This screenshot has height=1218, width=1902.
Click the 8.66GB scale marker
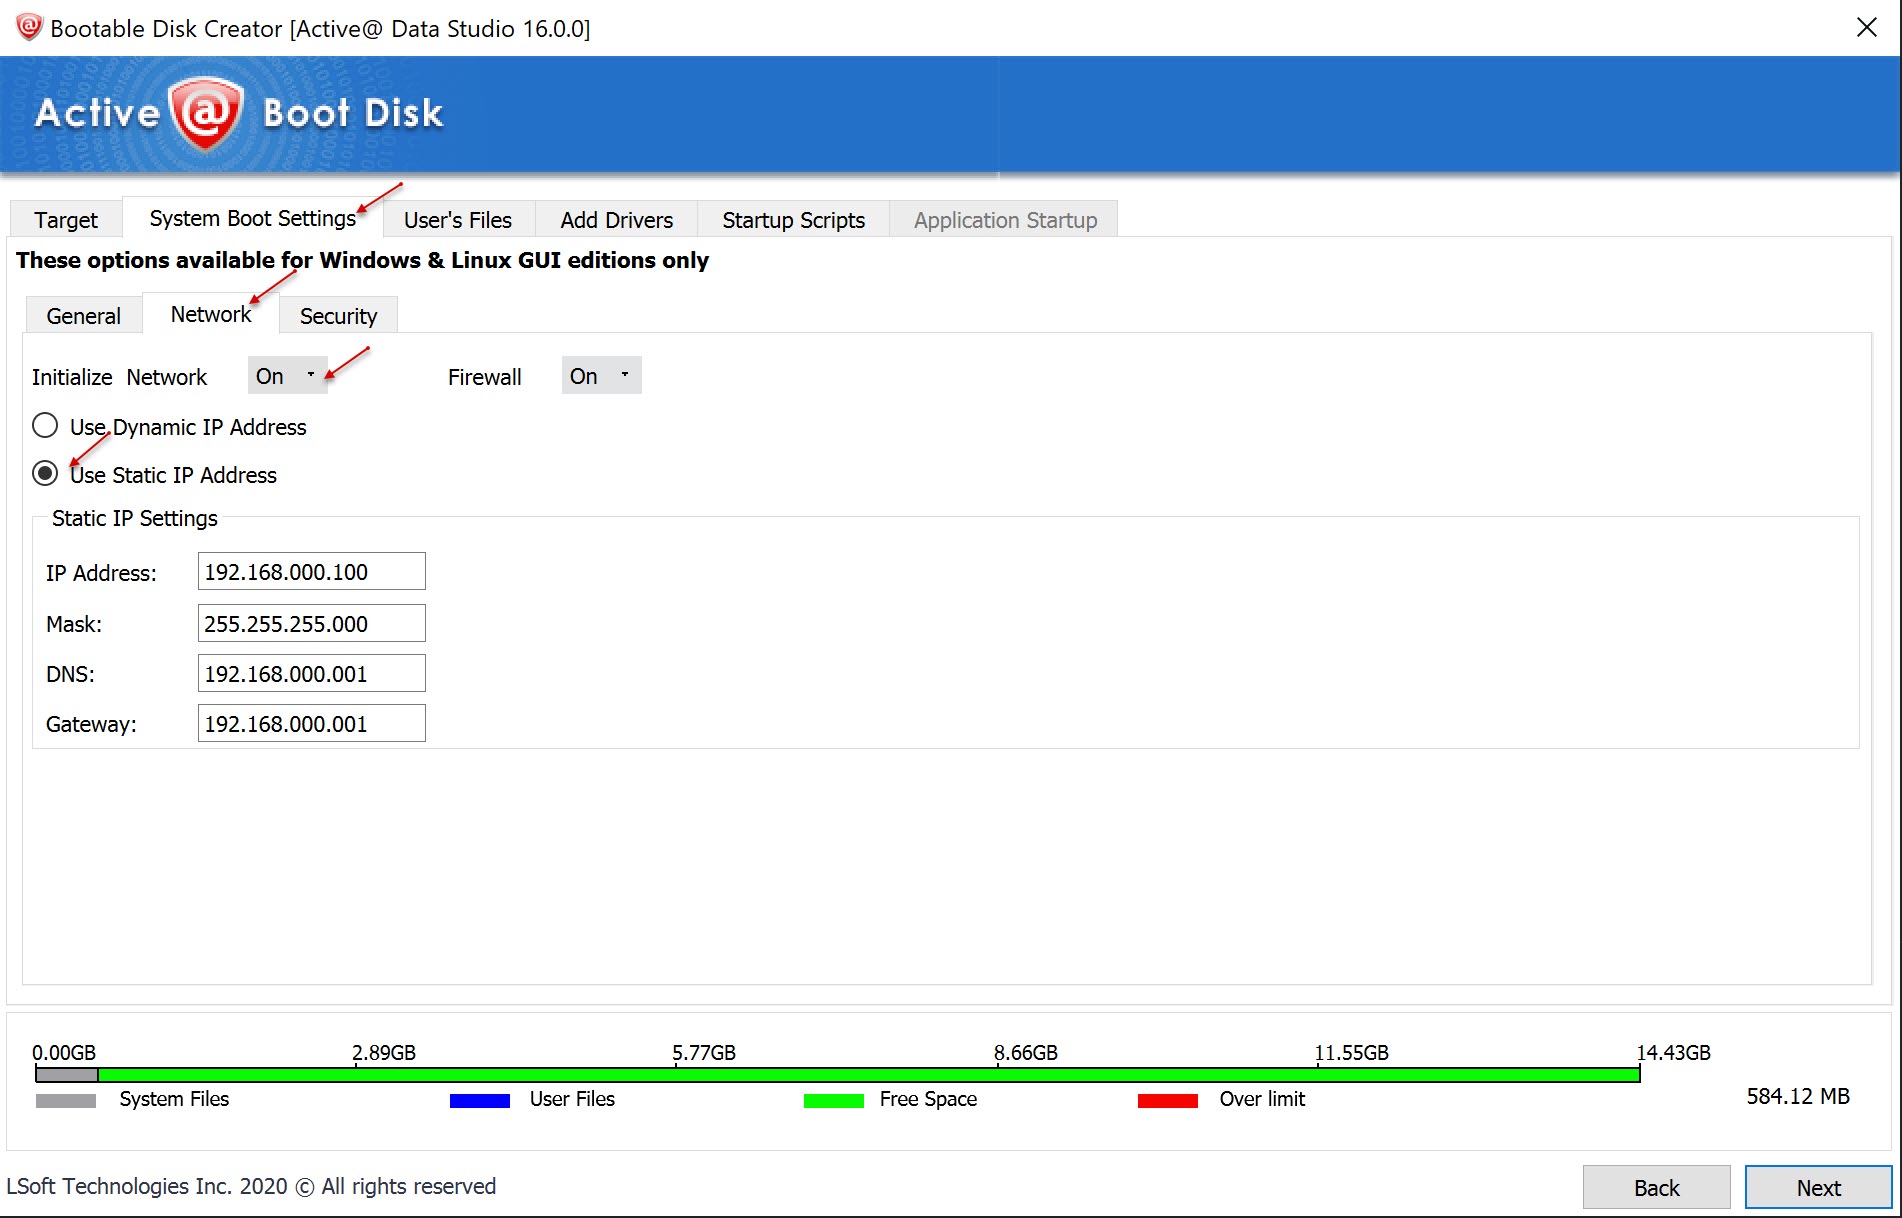pos(1026,1052)
